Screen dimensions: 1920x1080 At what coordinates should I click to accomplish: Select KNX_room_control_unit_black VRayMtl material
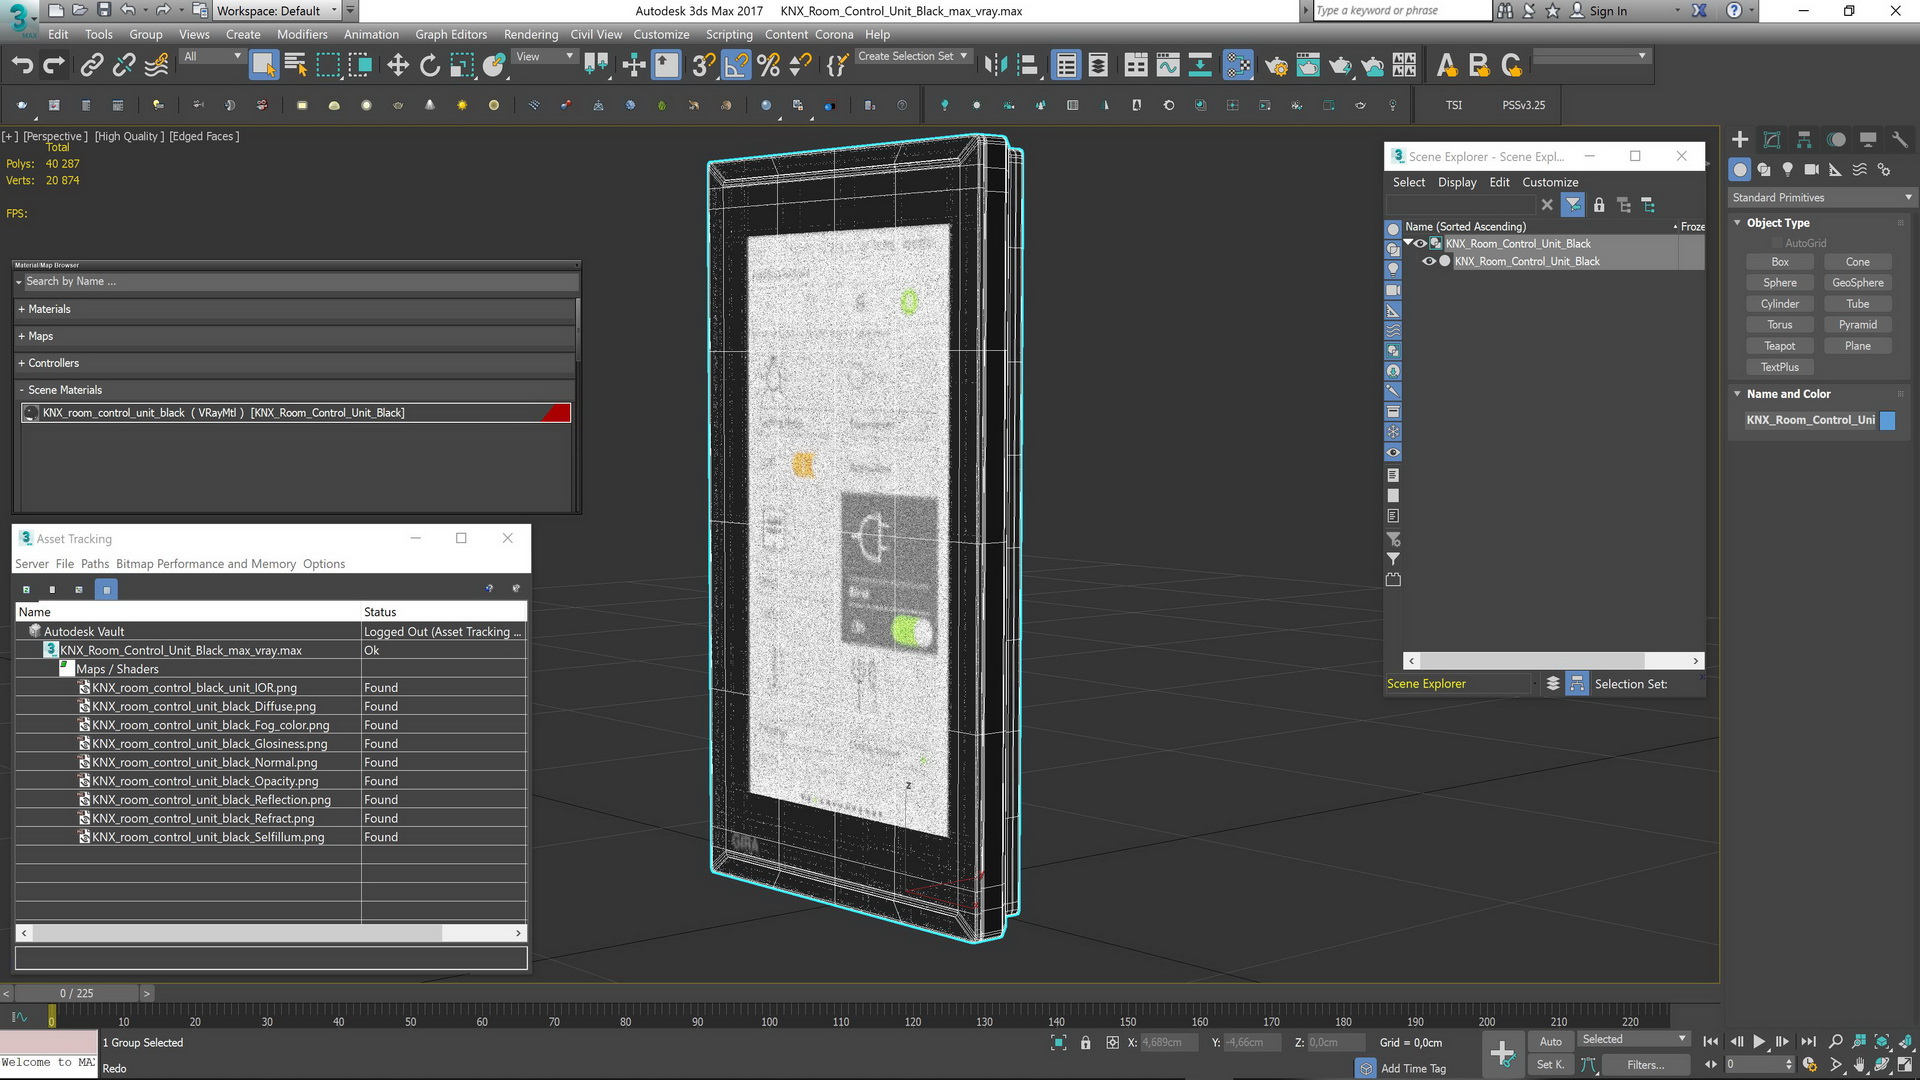point(296,413)
